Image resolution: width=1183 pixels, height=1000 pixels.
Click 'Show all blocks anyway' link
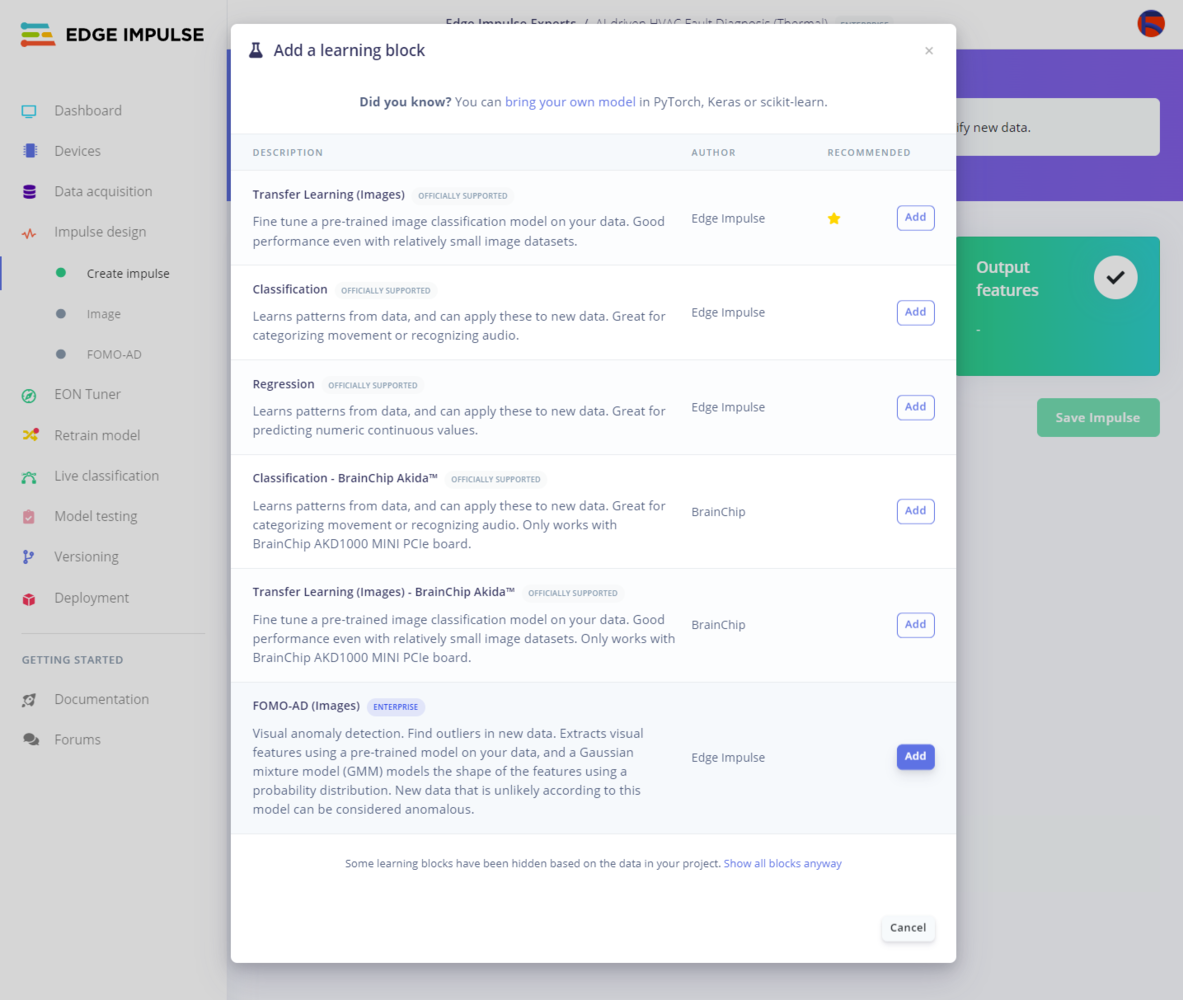782,863
